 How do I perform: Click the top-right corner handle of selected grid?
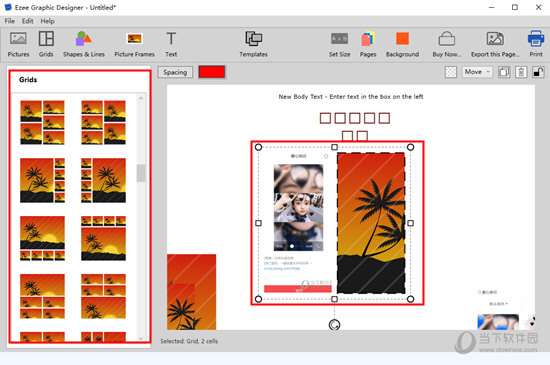point(410,147)
